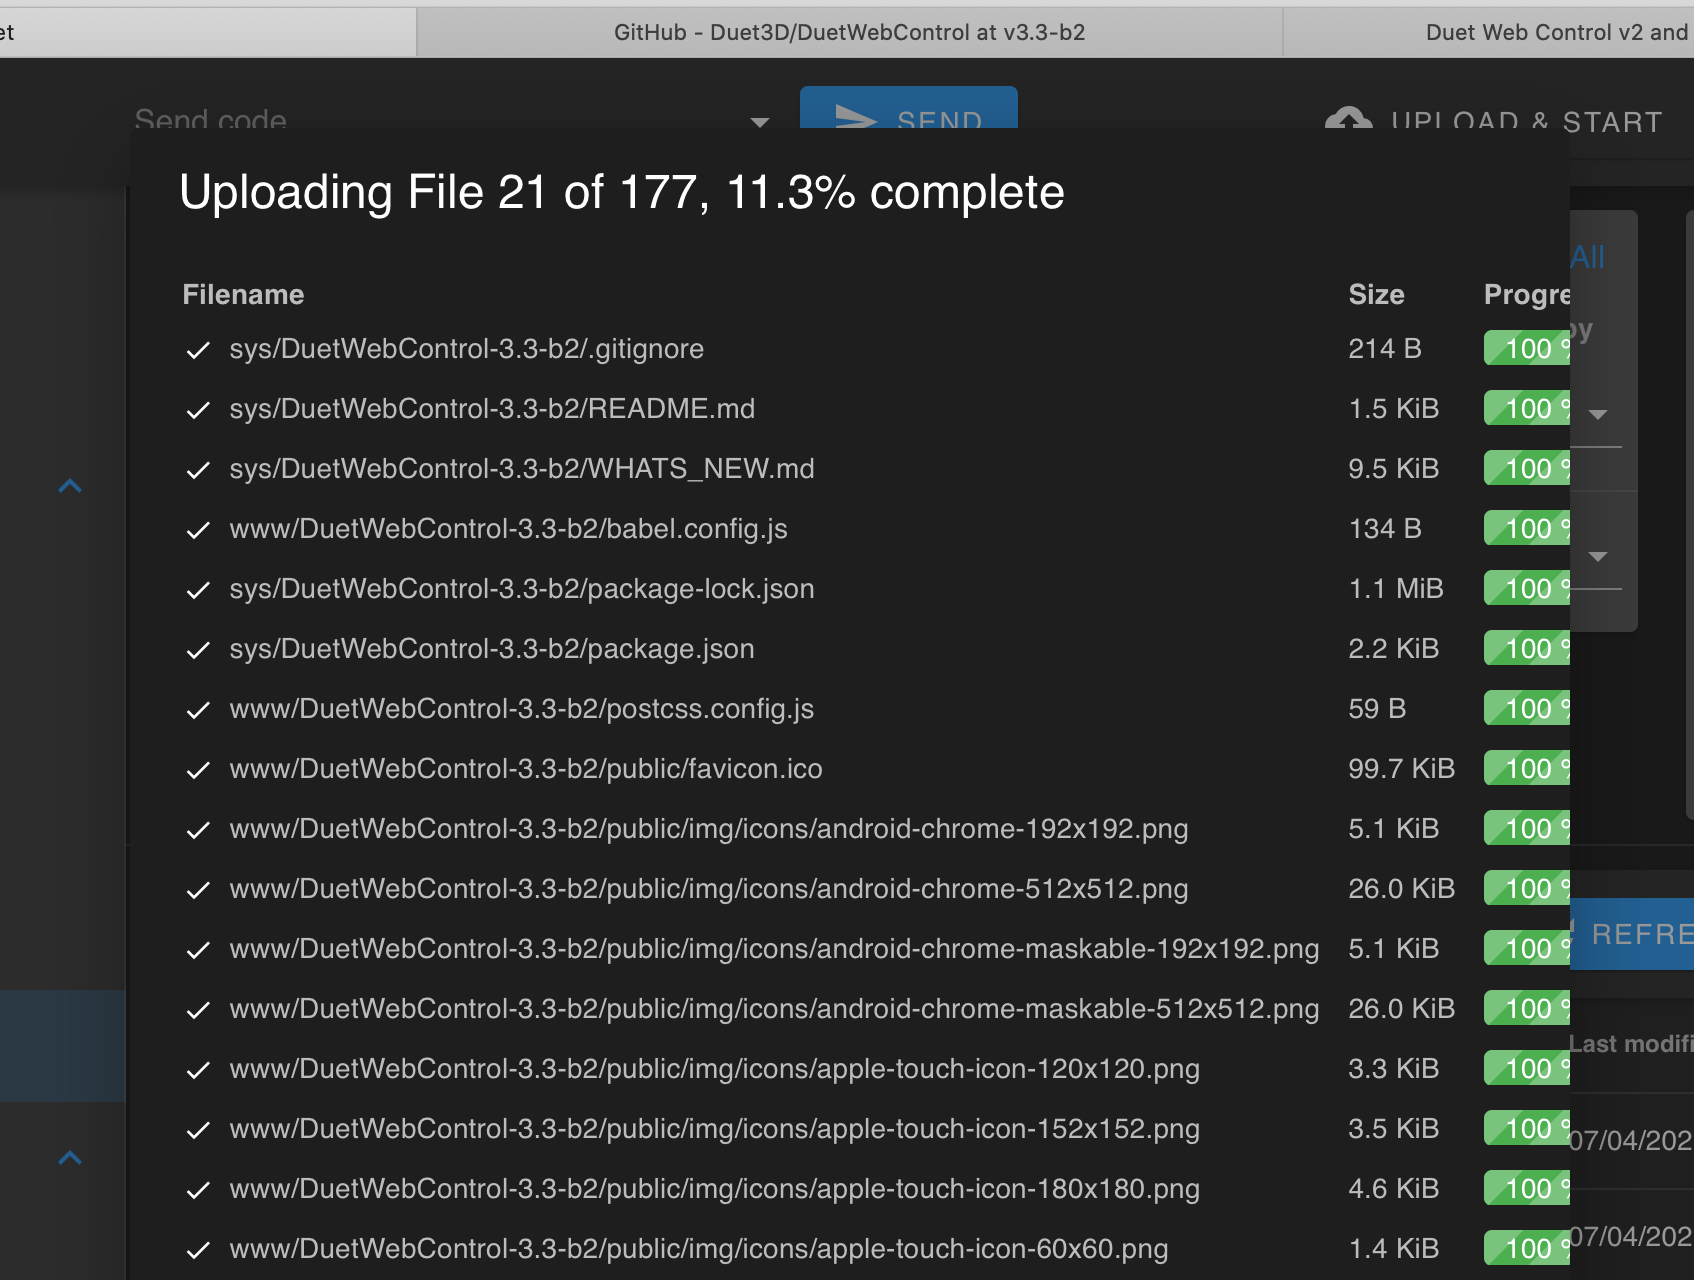The width and height of the screenshot is (1694, 1280).
Task: Click the 214 B size value
Action: coord(1385,348)
